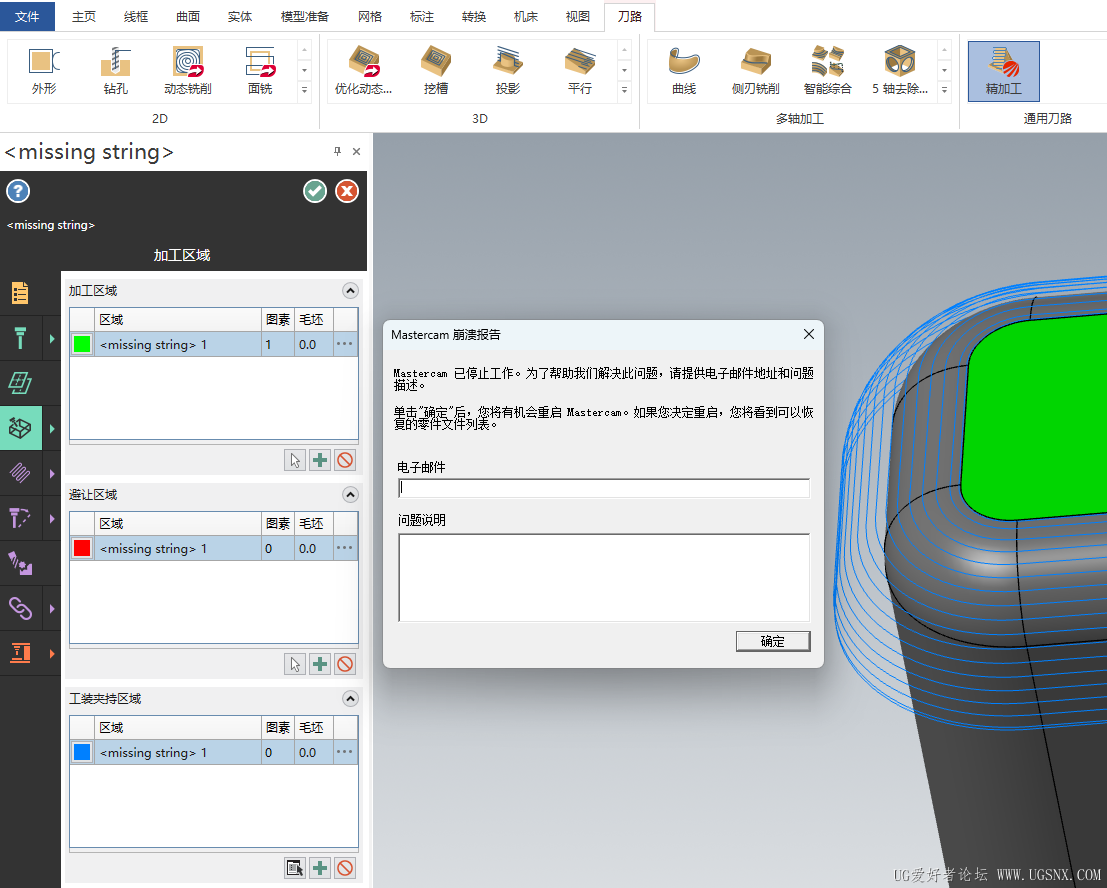Open the linking chain sidebar icon

click(x=20, y=608)
